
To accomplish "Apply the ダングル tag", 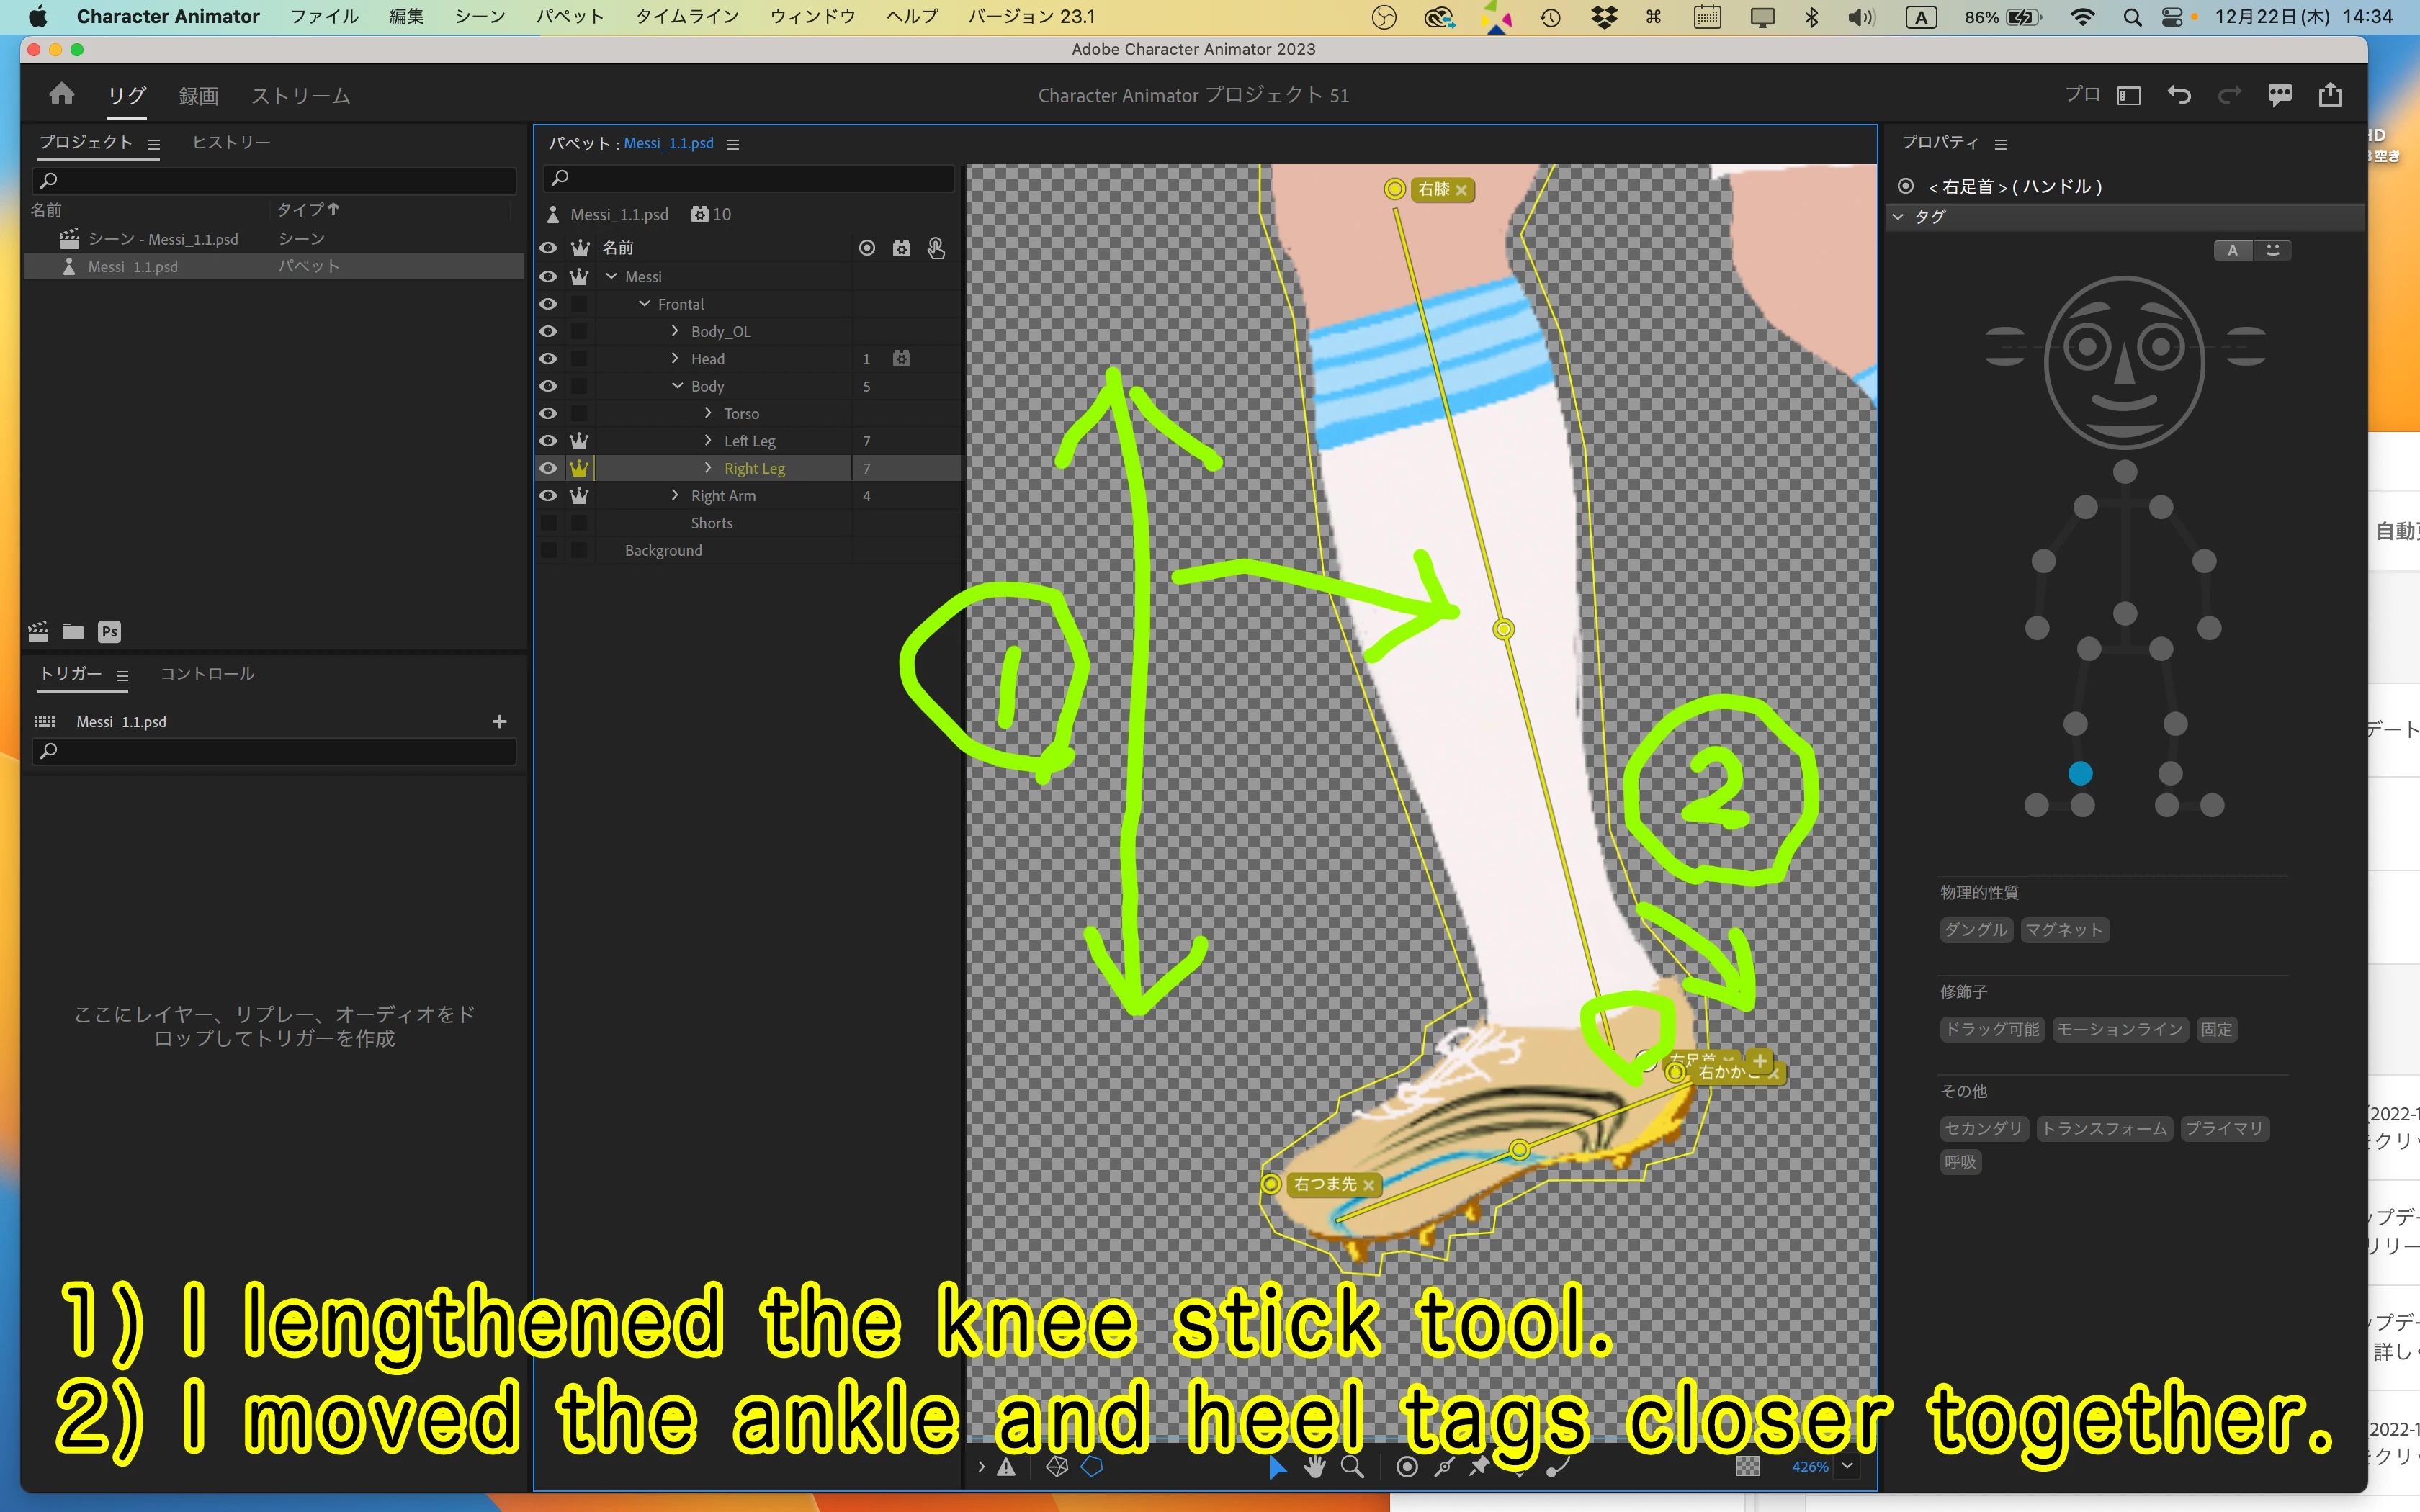I will tap(1975, 930).
